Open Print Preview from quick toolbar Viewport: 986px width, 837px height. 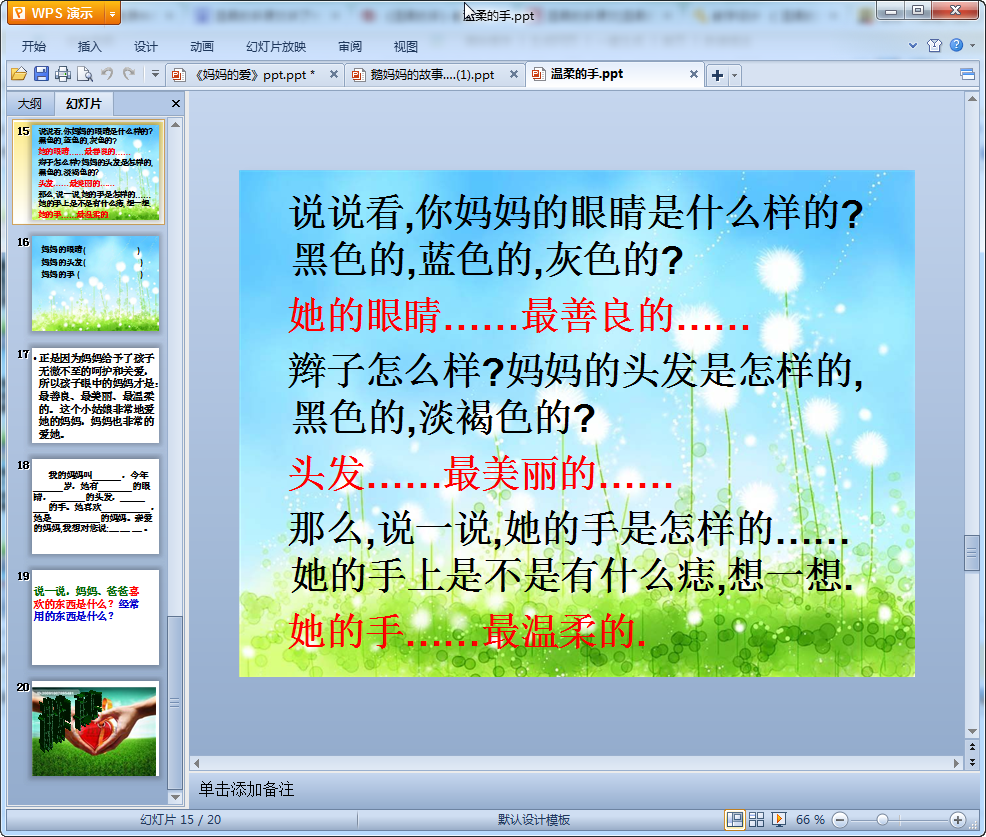pos(85,74)
